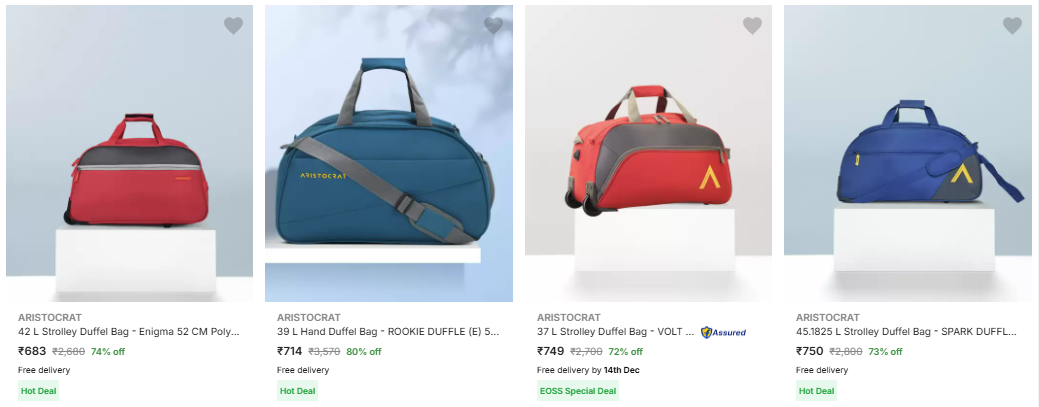Select the blue SPARK duffle product image
The image size is (1039, 407).
pyautogui.click(x=908, y=153)
